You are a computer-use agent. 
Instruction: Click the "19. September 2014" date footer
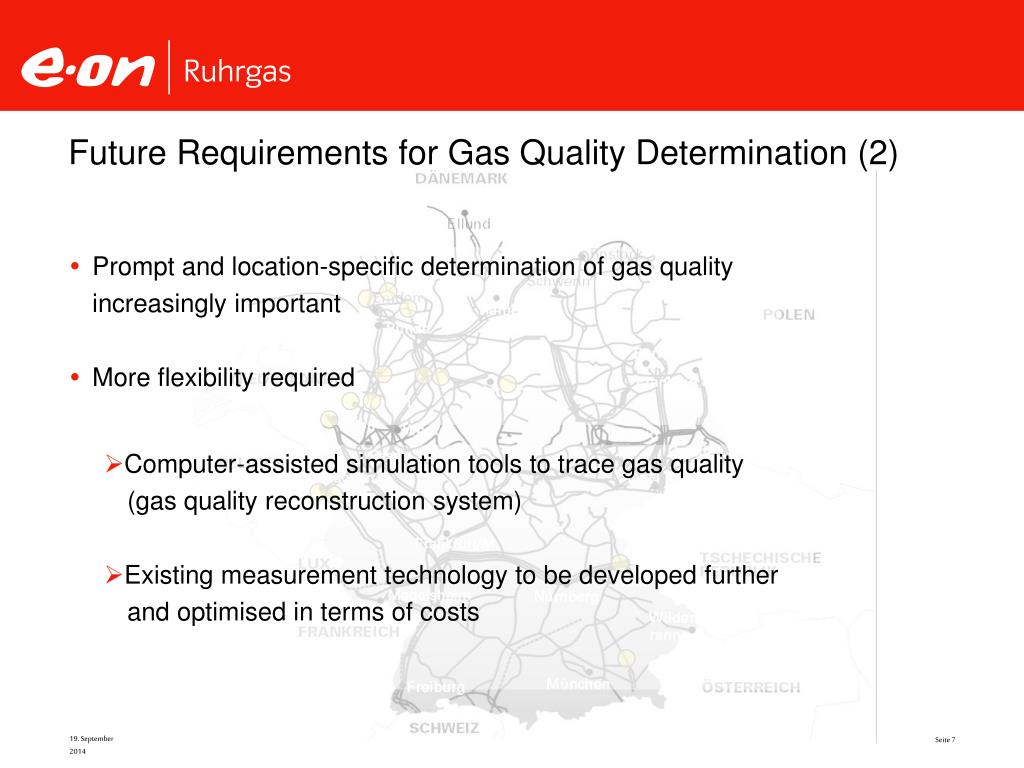click(x=91, y=744)
